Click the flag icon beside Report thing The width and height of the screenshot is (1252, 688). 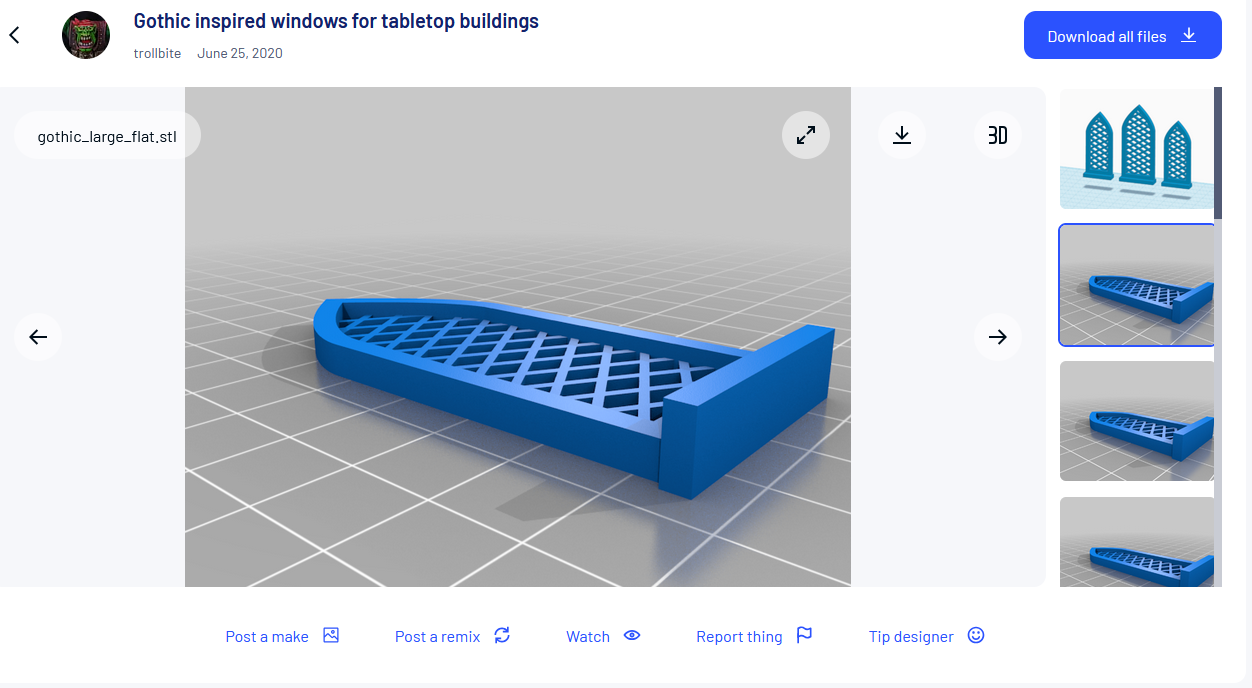click(804, 635)
